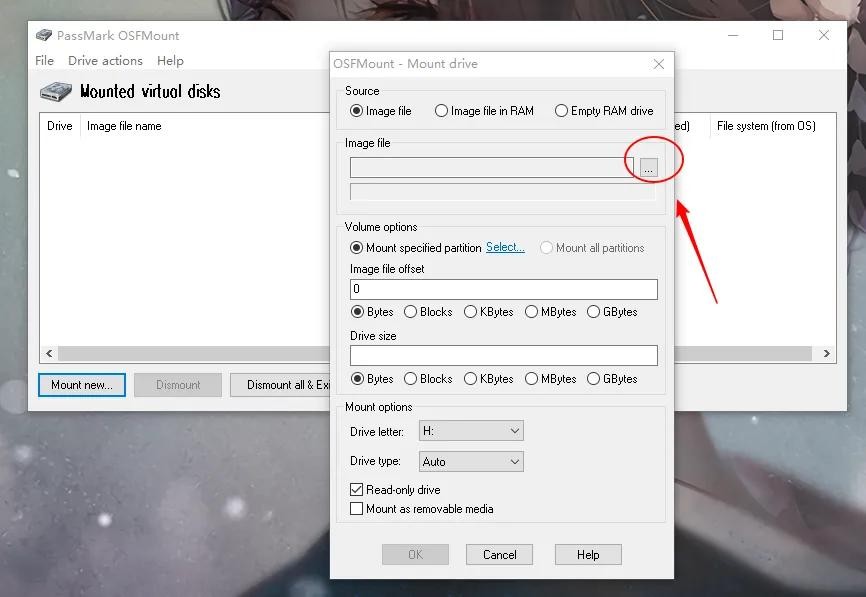This screenshot has height=597, width=866.
Task: Open the File menu
Action: [45, 61]
